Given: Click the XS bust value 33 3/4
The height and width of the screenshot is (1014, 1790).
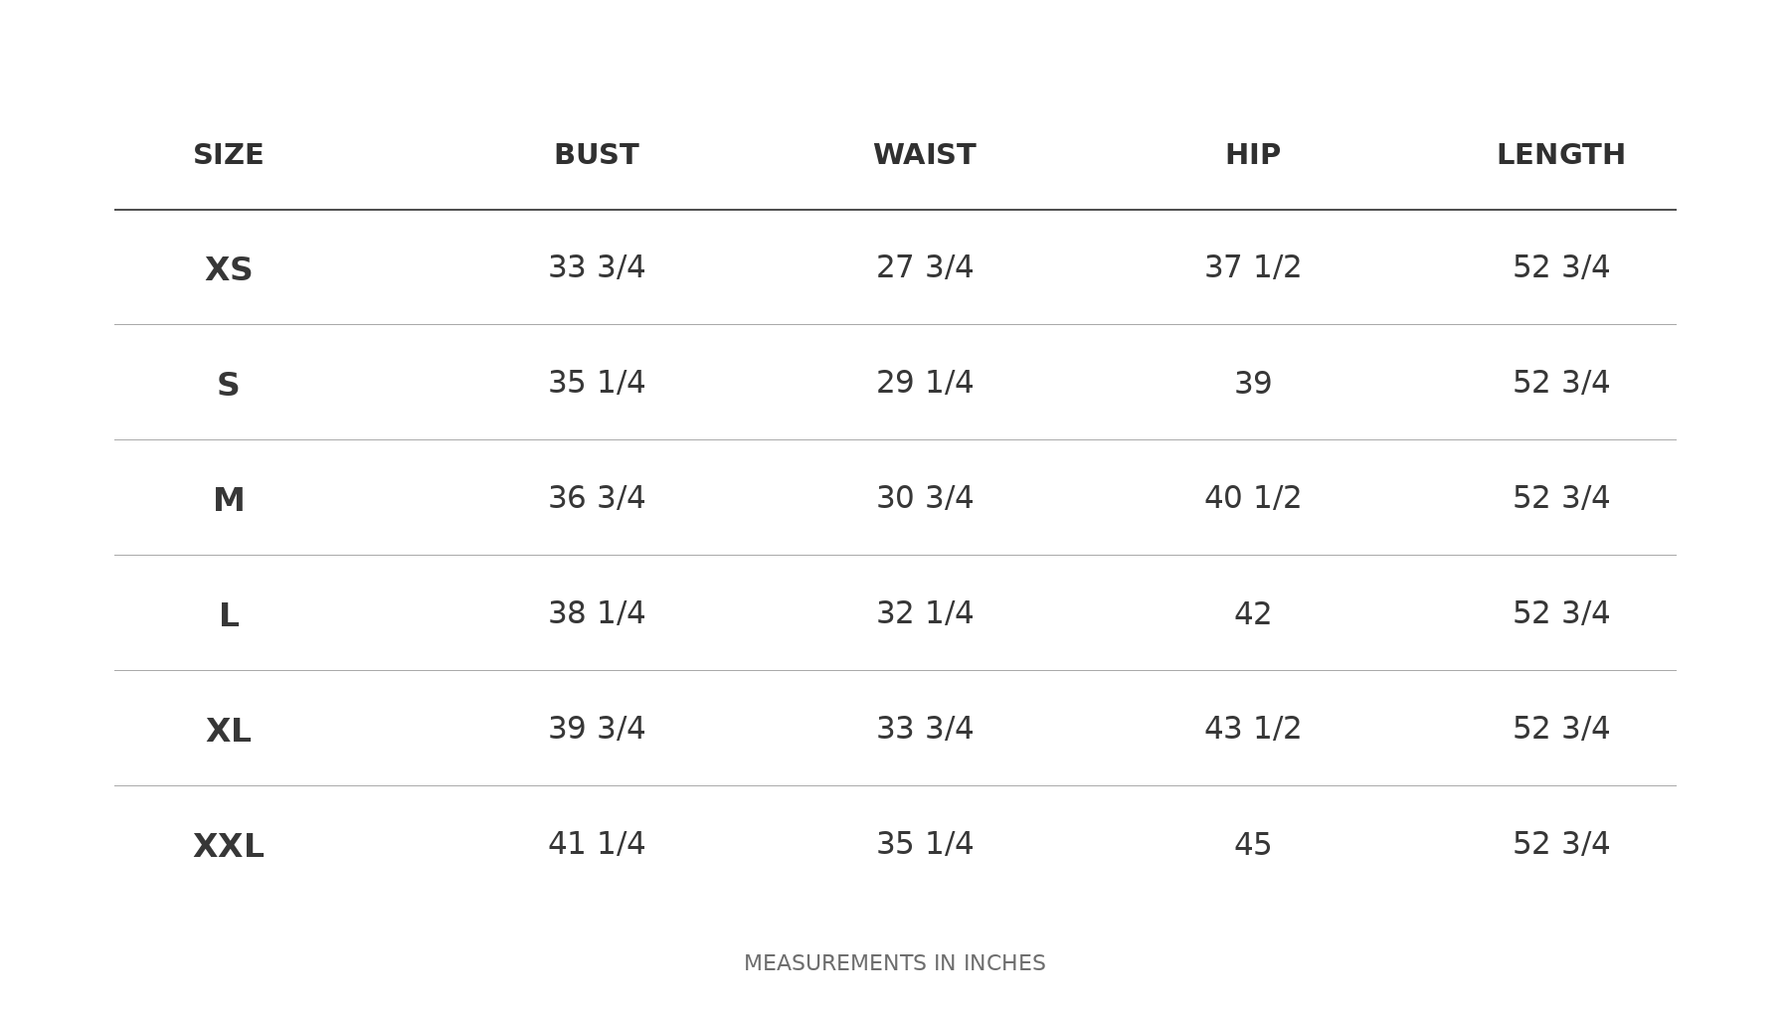Looking at the screenshot, I should 596,267.
